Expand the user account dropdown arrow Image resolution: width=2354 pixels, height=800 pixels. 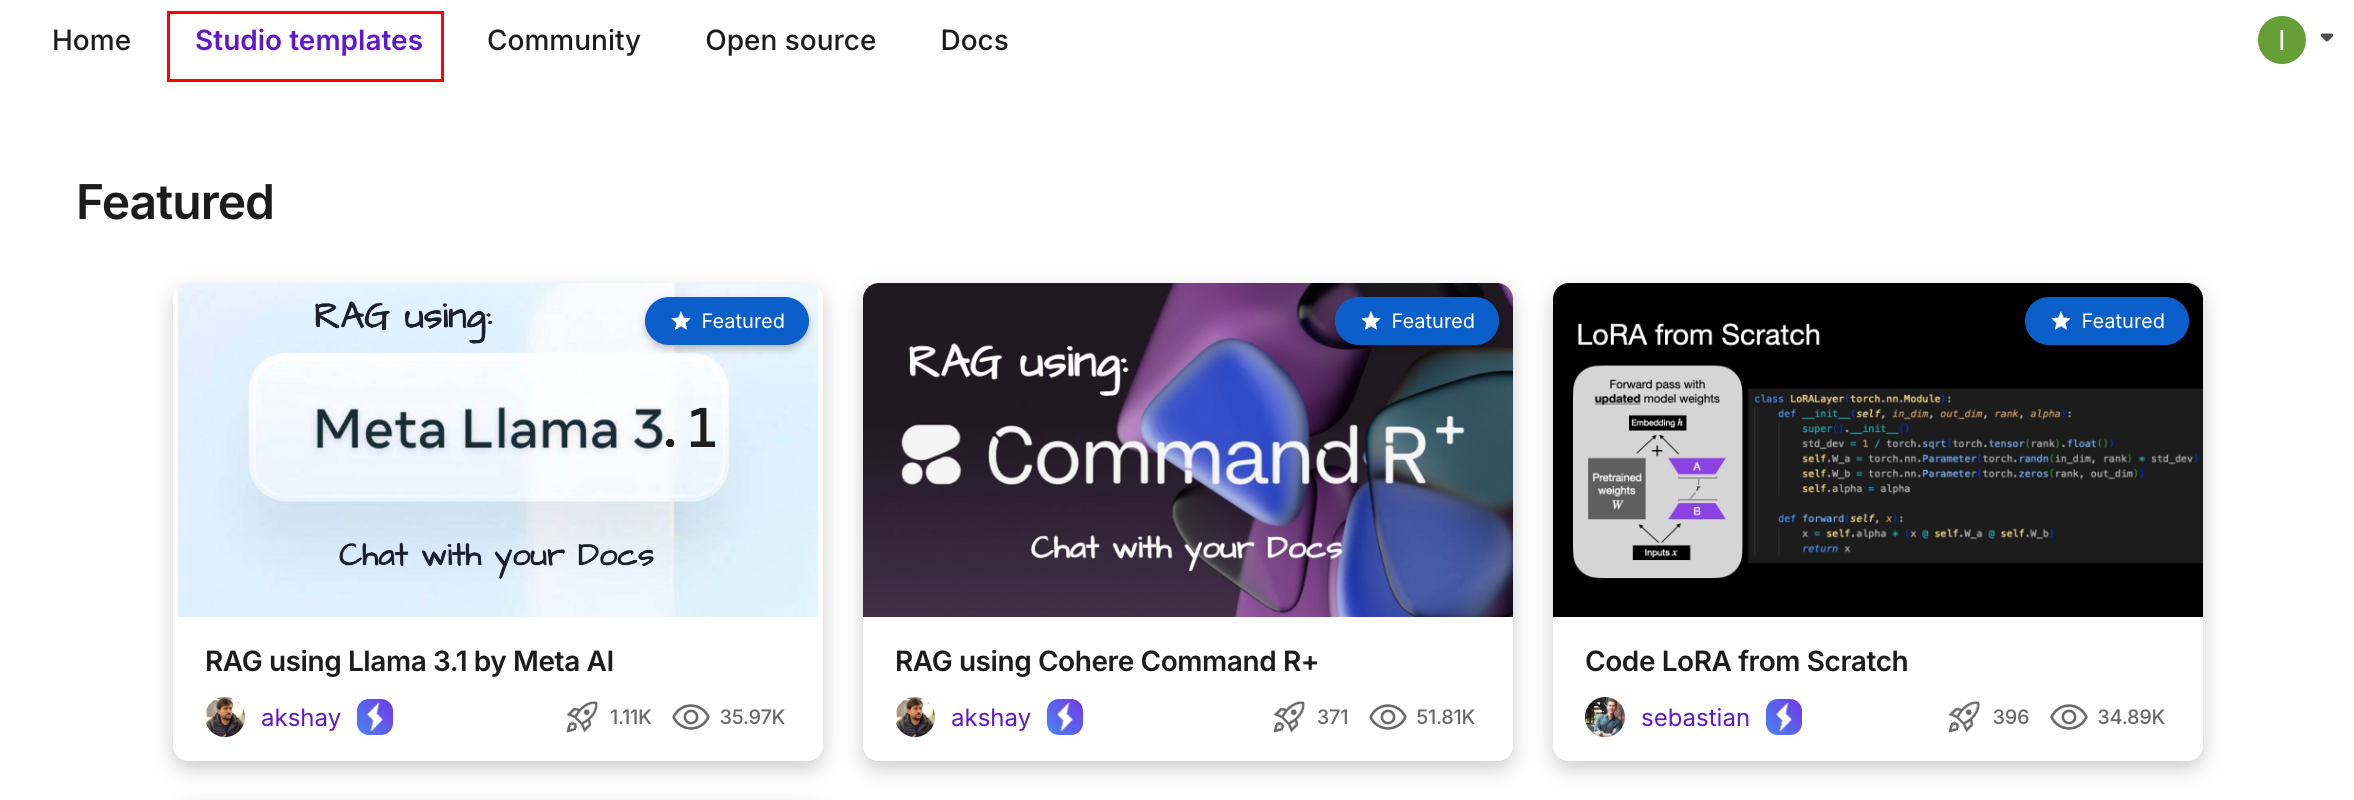coord(2327,38)
